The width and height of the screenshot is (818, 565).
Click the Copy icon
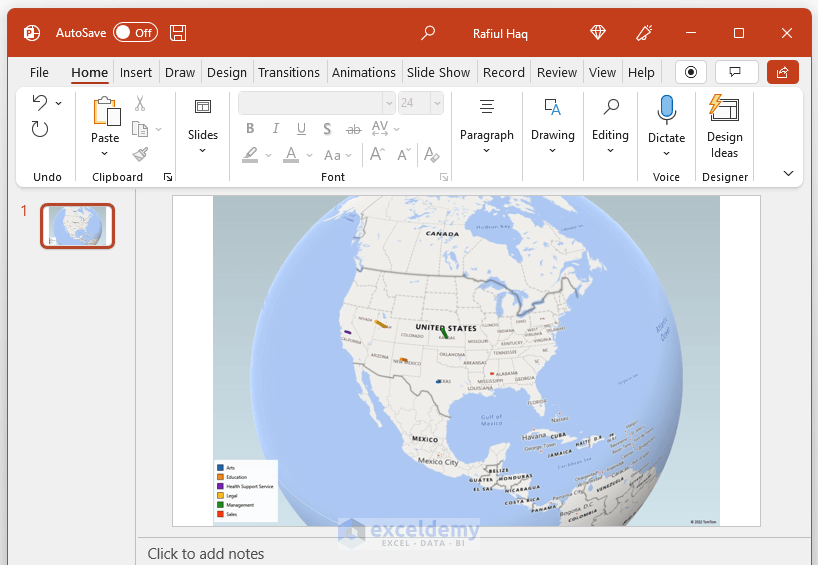click(140, 129)
